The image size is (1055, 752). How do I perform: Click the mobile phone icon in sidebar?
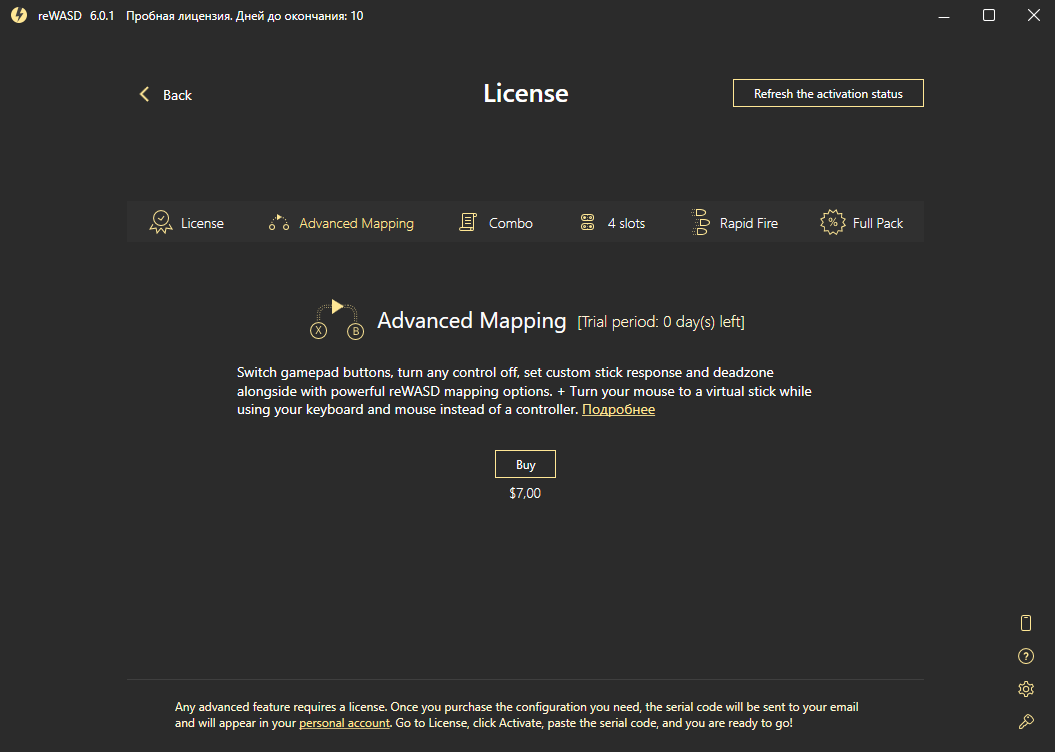(x=1025, y=623)
